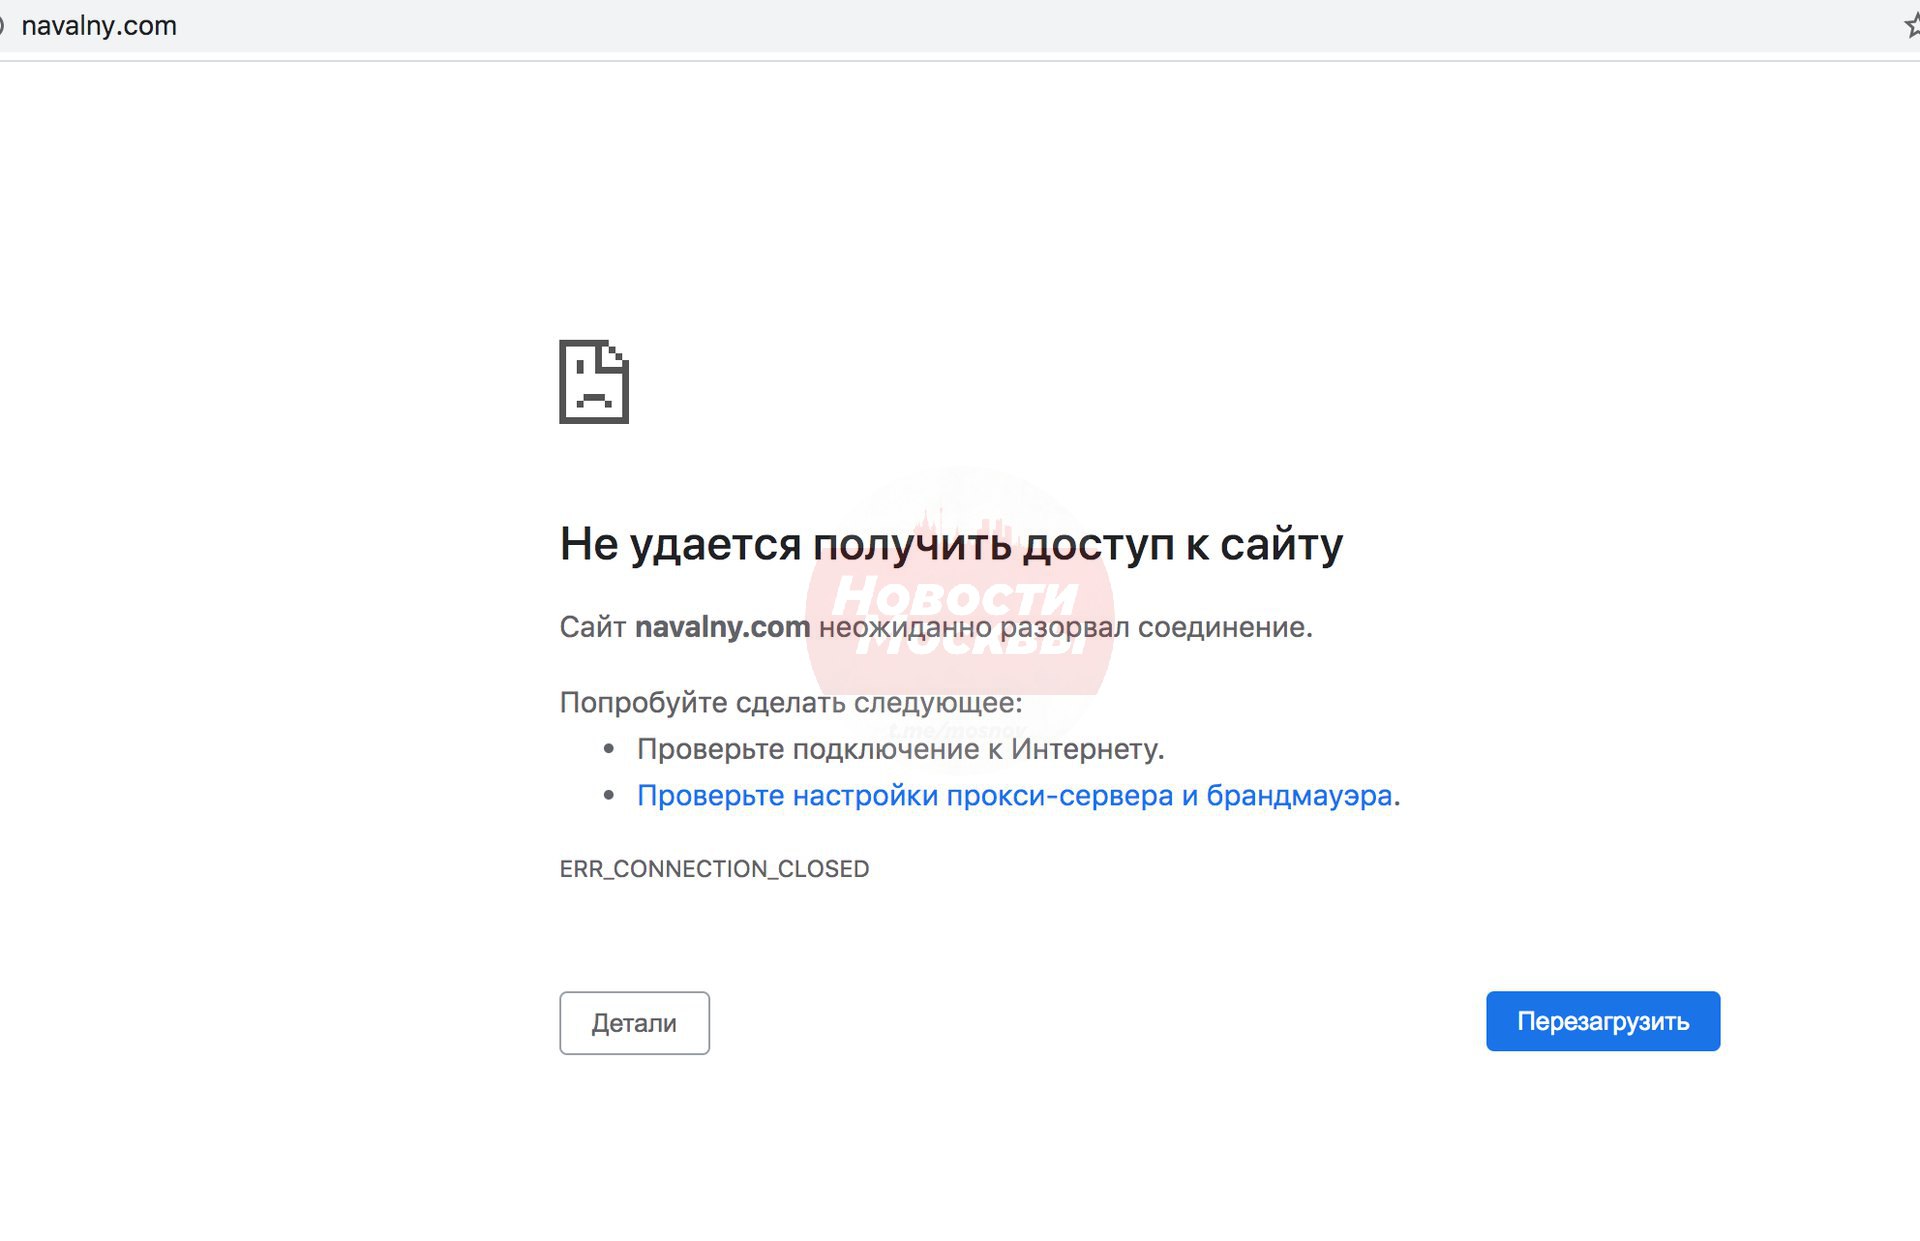This screenshot has width=1920, height=1241.
Task: Click 'Попробуйте сделать следующее:' text
Action: (791, 703)
